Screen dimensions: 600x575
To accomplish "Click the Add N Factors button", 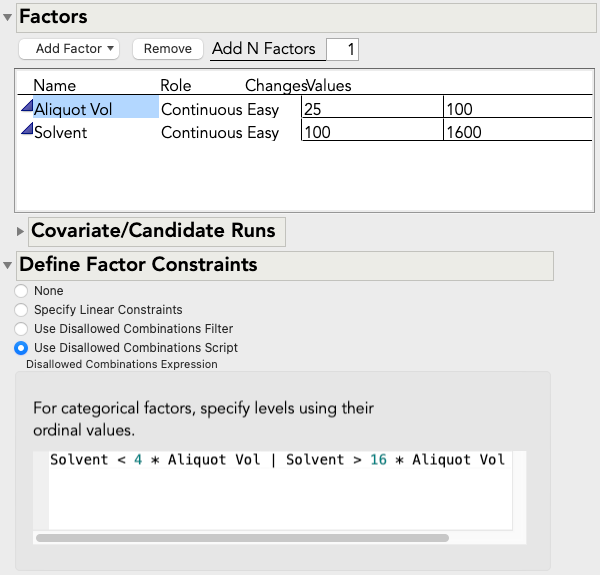I will click(x=263, y=48).
